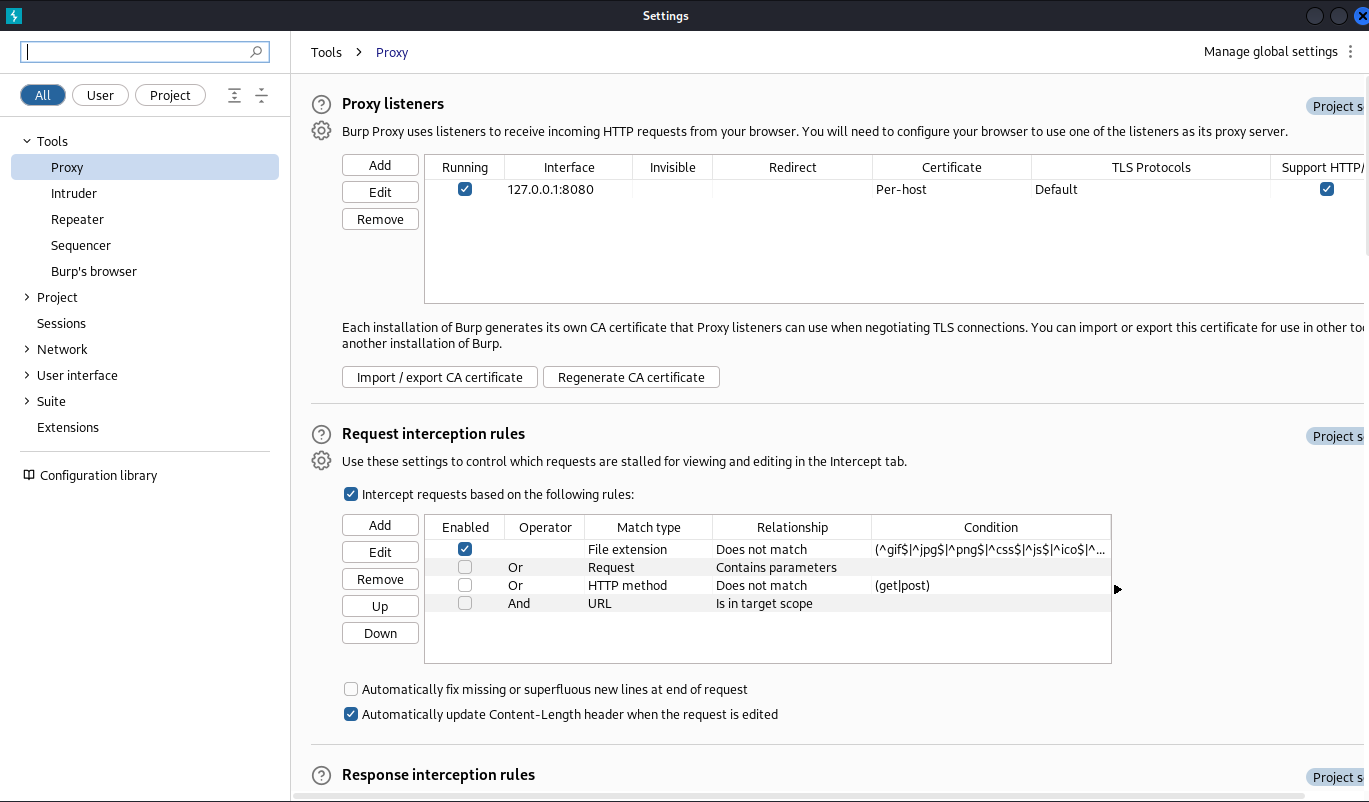Enable automatically fix missing new lines option

pyautogui.click(x=351, y=689)
